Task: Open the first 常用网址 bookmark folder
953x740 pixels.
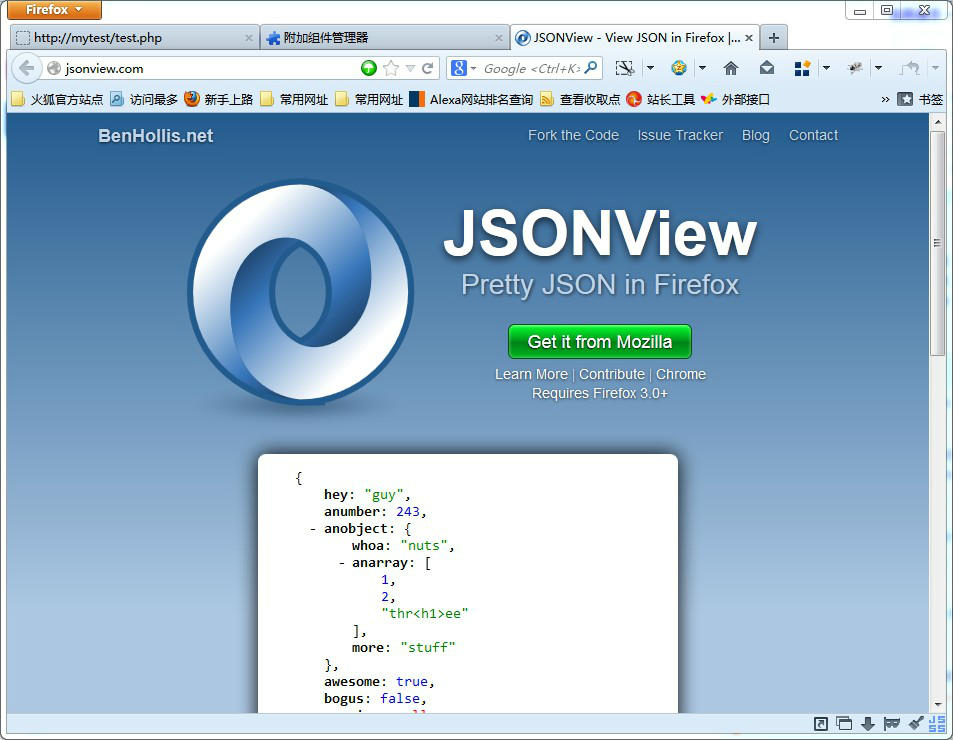Action: click(x=294, y=99)
